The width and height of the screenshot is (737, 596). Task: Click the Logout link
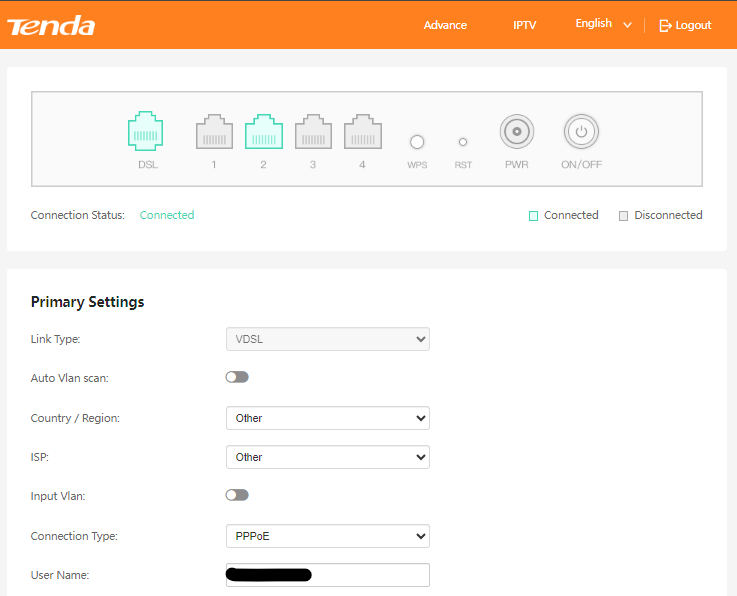point(686,25)
